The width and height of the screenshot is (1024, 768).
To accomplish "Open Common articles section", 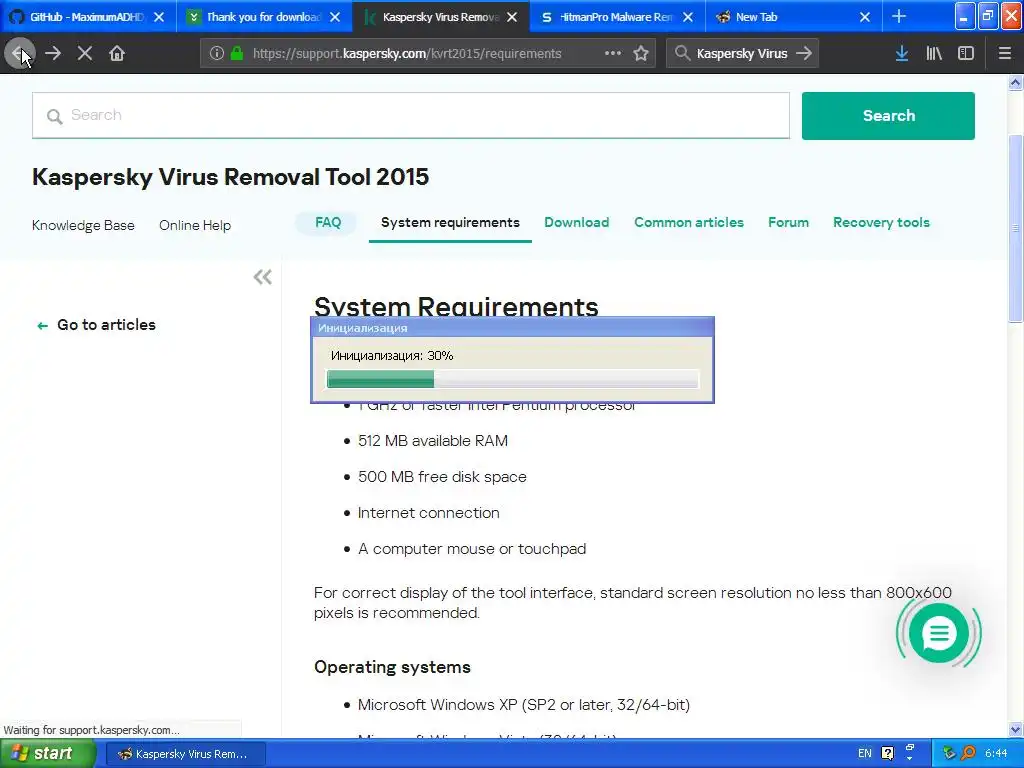I will (689, 223).
